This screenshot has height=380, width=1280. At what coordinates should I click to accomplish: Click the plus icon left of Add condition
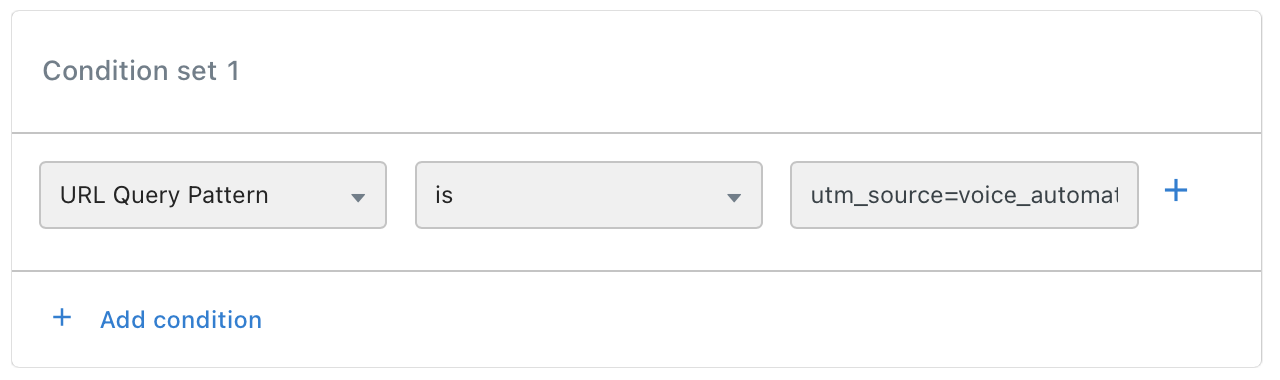[x=62, y=318]
